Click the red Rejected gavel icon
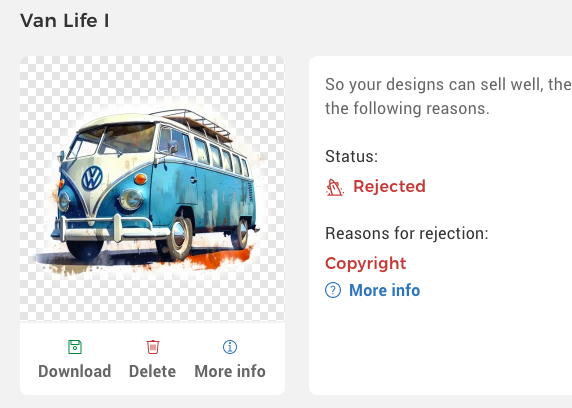The image size is (572, 408). 334,188
